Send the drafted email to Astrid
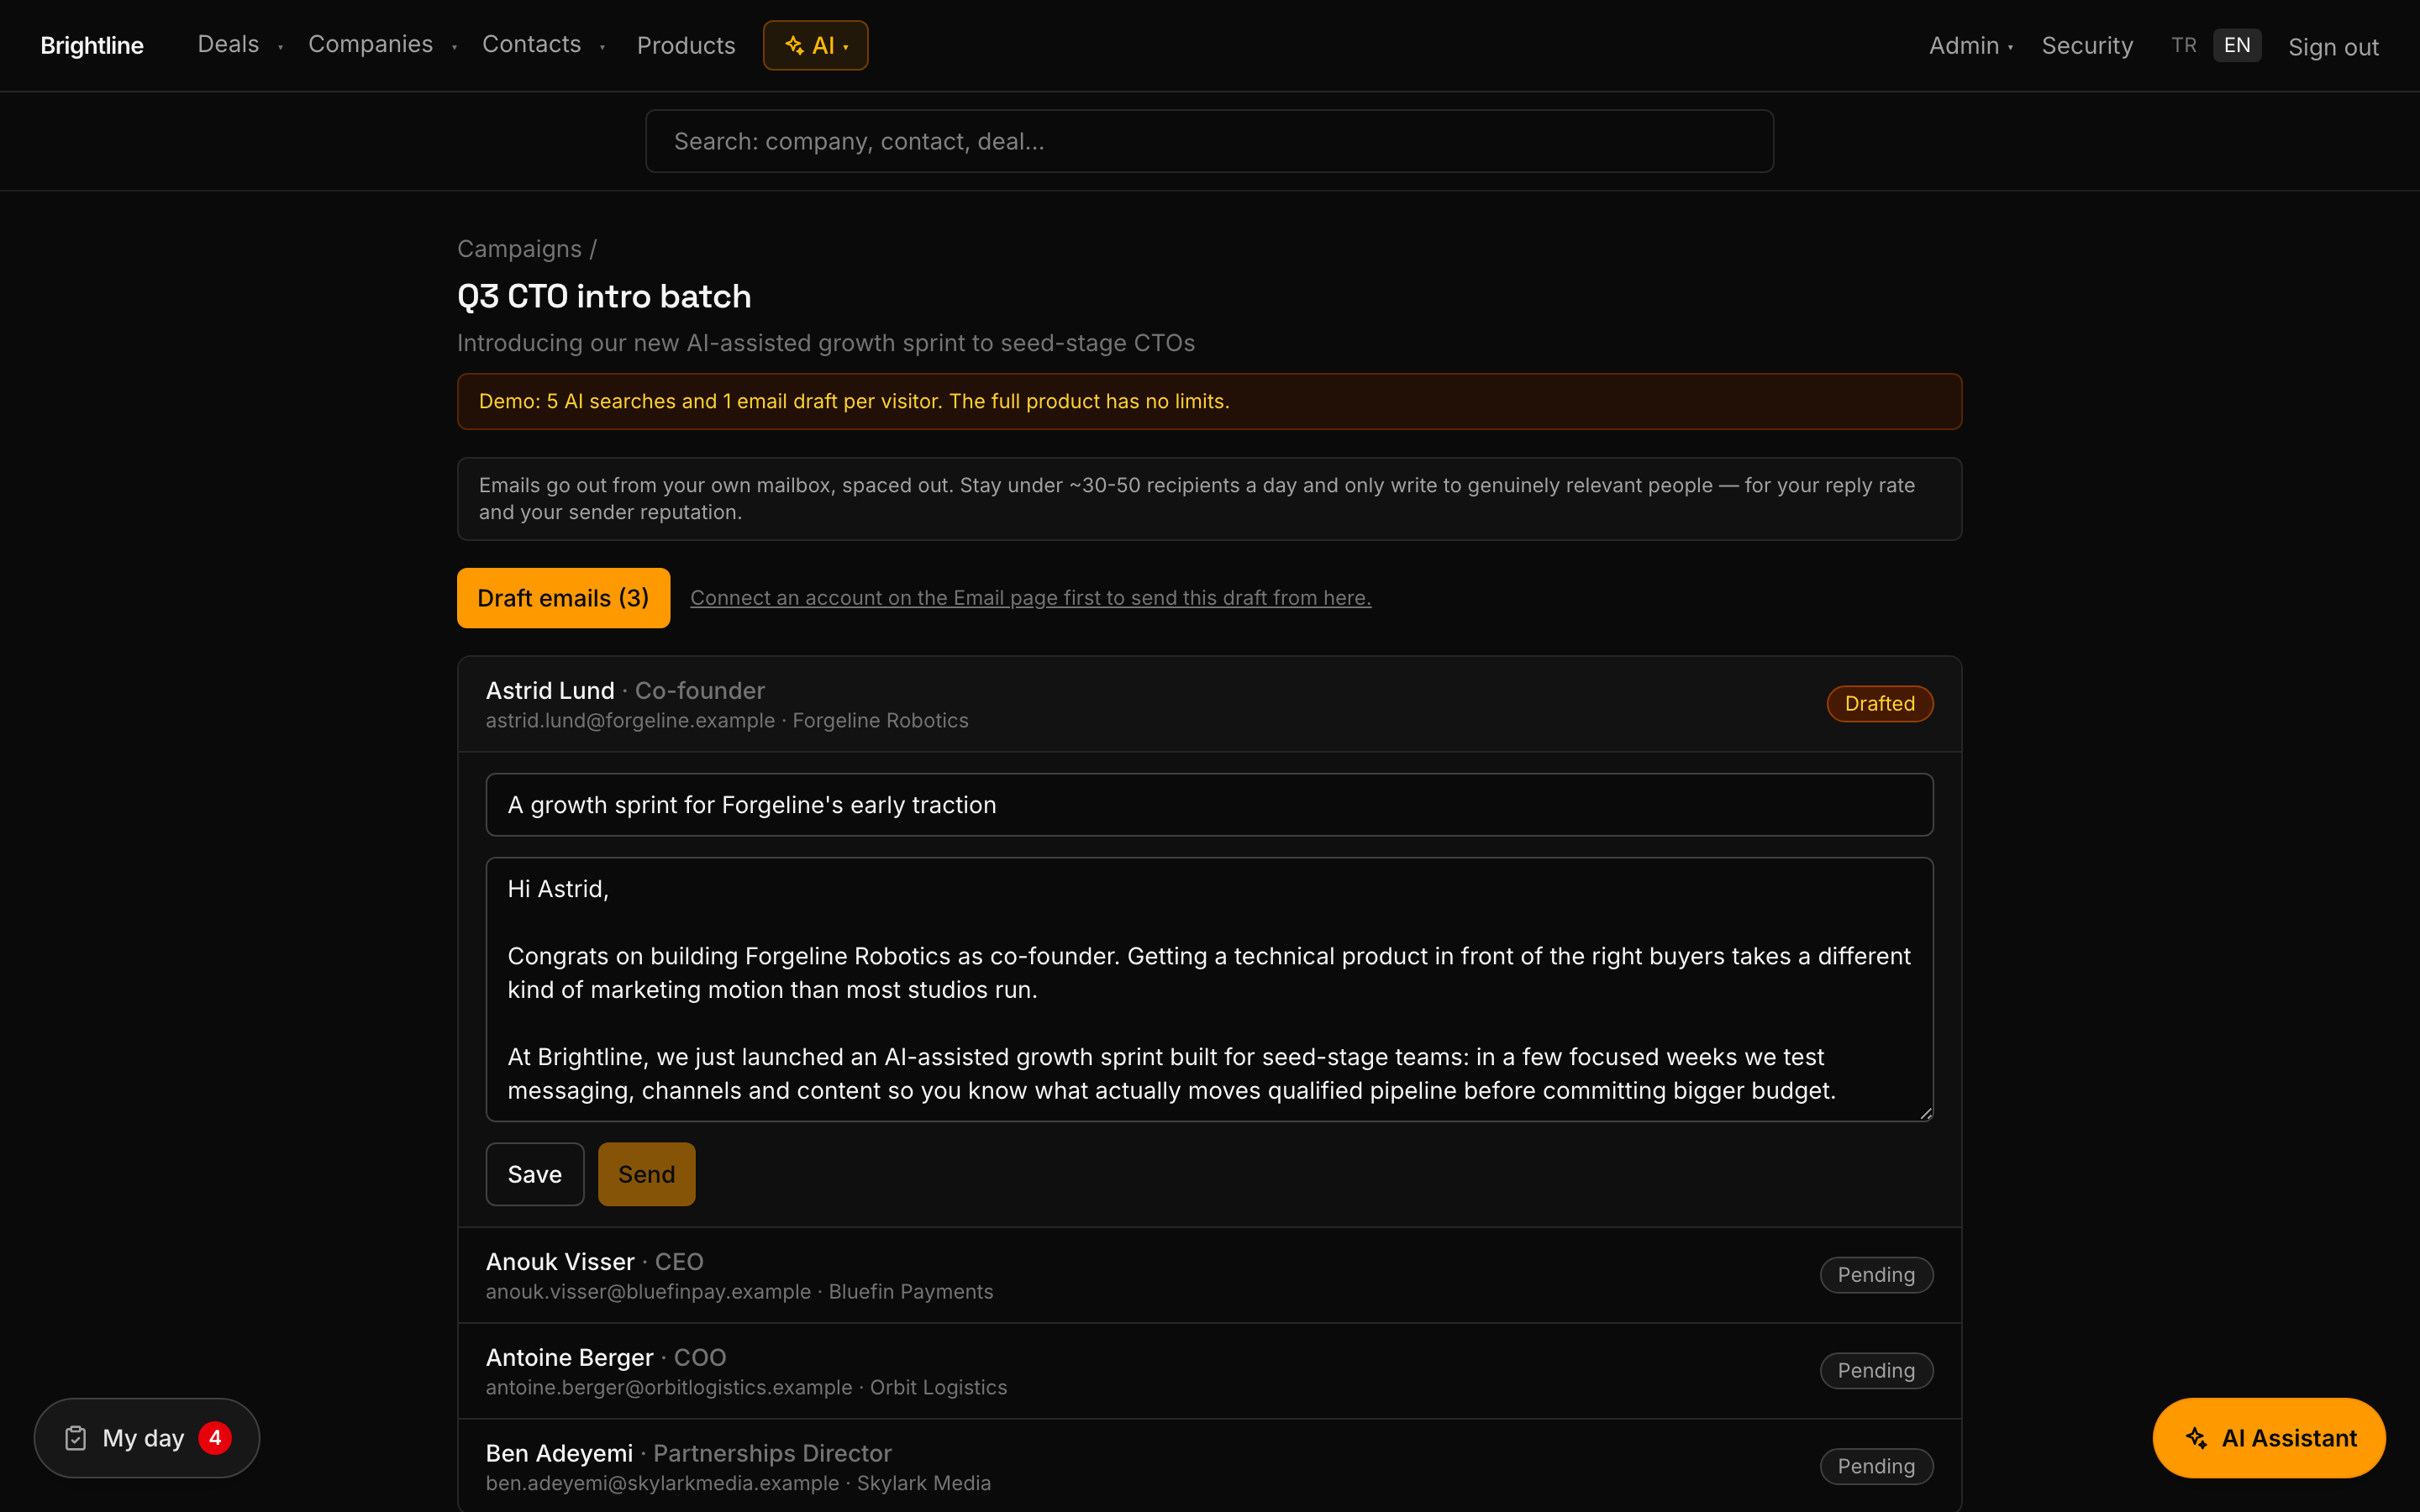This screenshot has width=2420, height=1512. click(x=646, y=1174)
